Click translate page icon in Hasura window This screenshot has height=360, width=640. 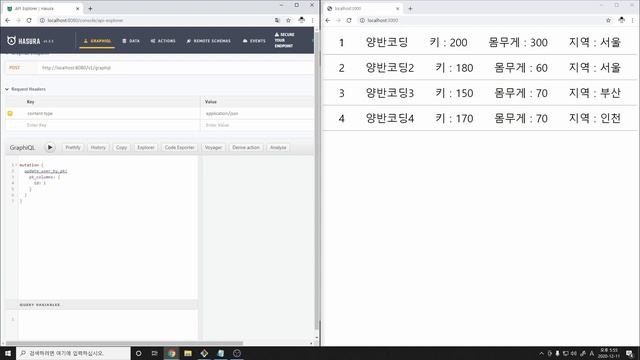(x=278, y=20)
